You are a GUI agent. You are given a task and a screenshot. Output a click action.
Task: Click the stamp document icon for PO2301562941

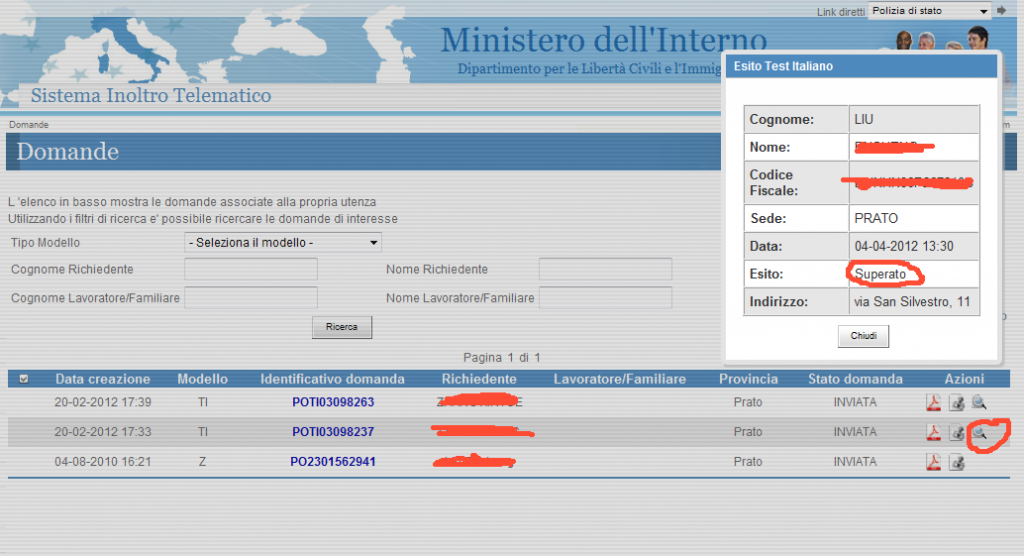point(957,462)
